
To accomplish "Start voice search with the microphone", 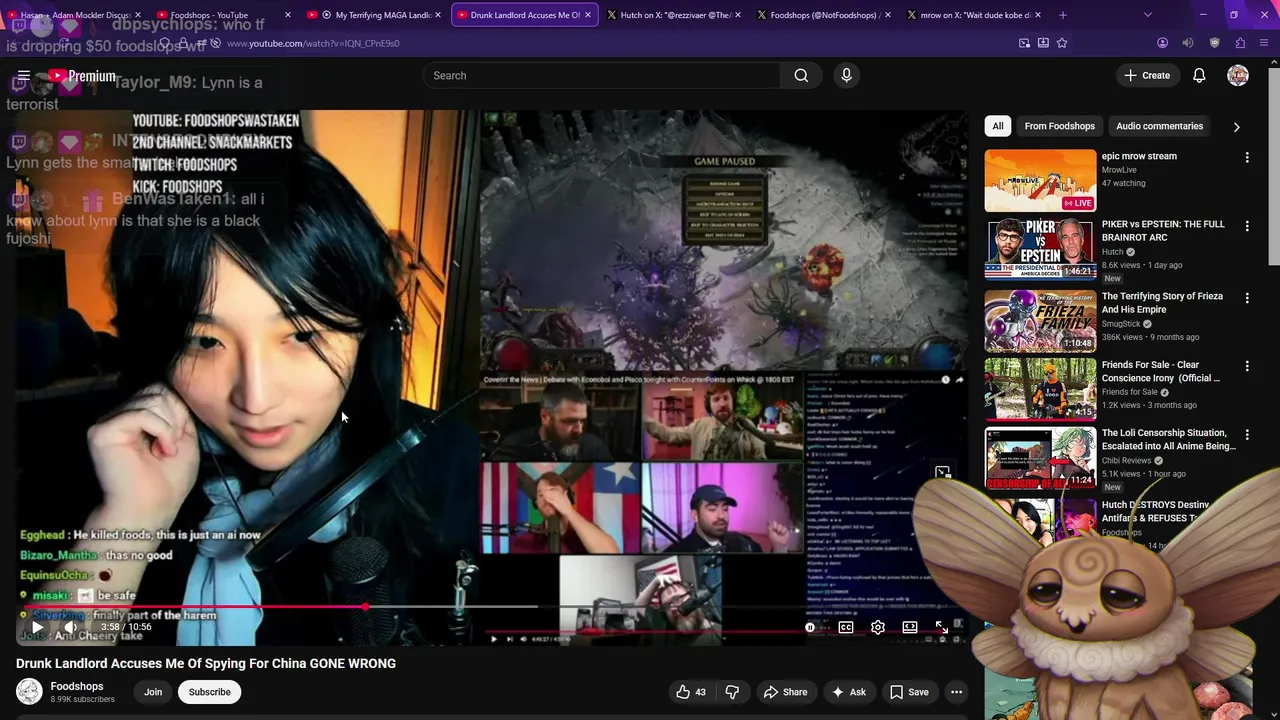I will point(846,75).
